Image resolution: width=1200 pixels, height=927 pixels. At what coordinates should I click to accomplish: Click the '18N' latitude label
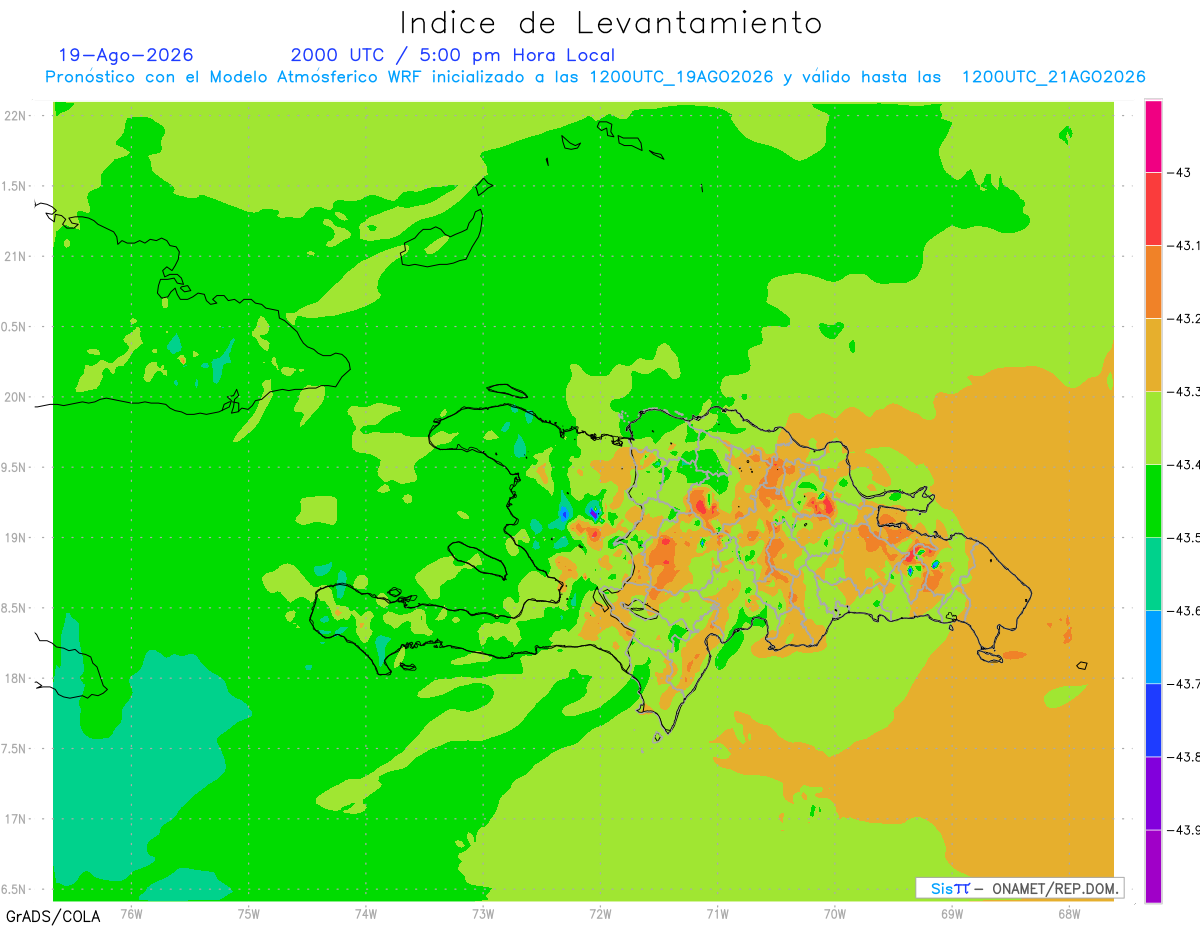17,678
